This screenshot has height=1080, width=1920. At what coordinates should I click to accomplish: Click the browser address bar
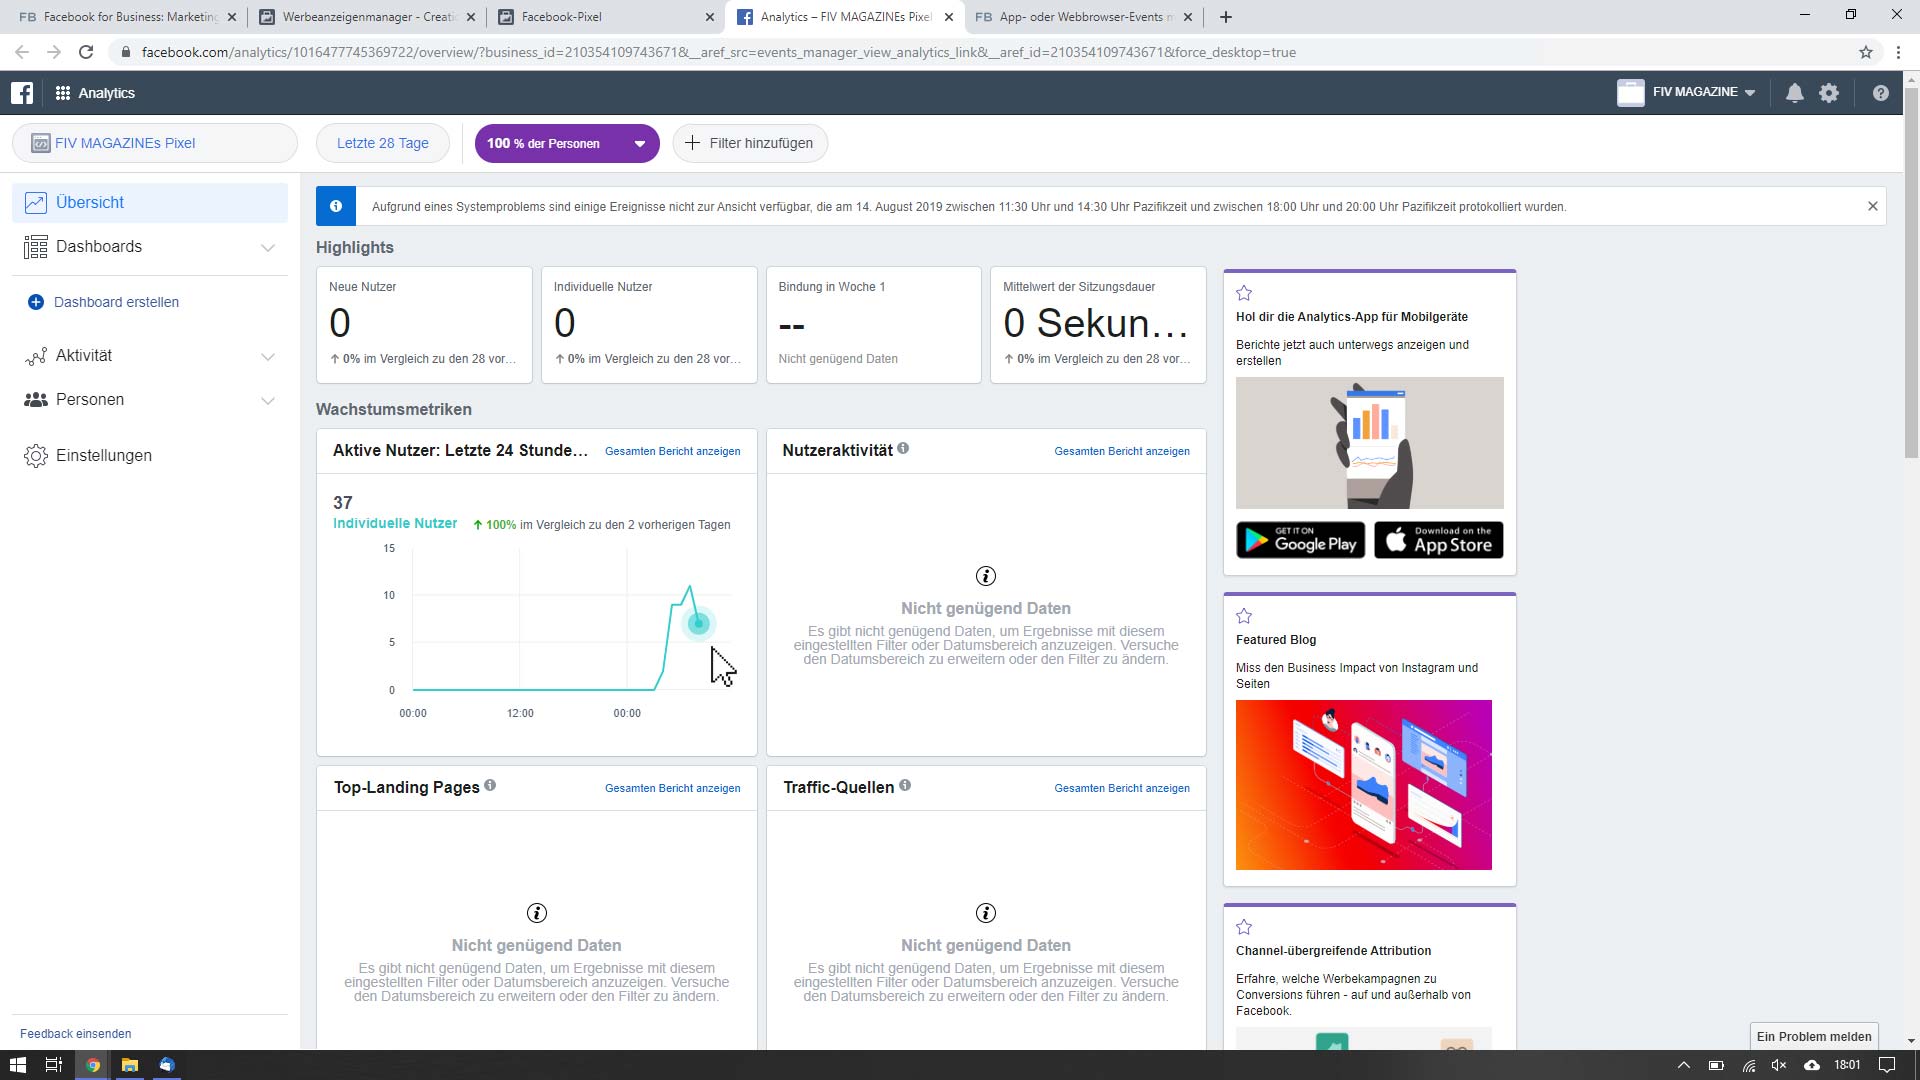980,52
